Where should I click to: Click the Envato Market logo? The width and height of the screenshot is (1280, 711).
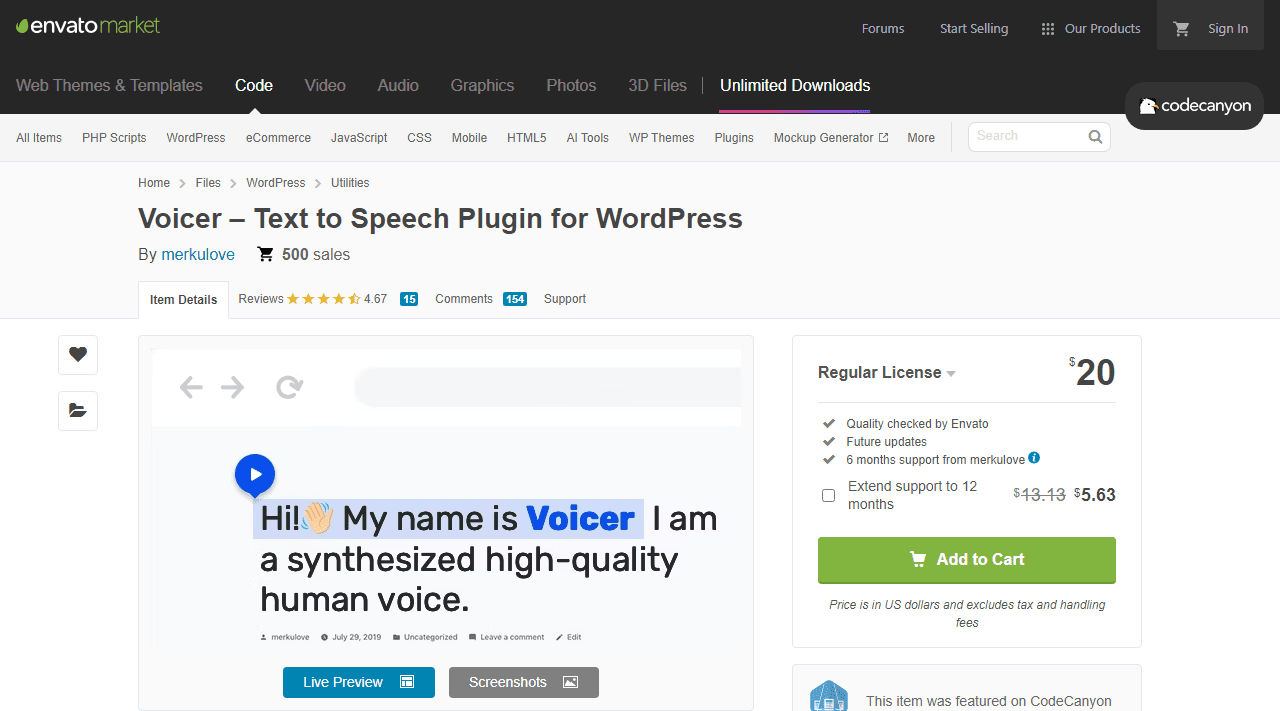tap(88, 26)
